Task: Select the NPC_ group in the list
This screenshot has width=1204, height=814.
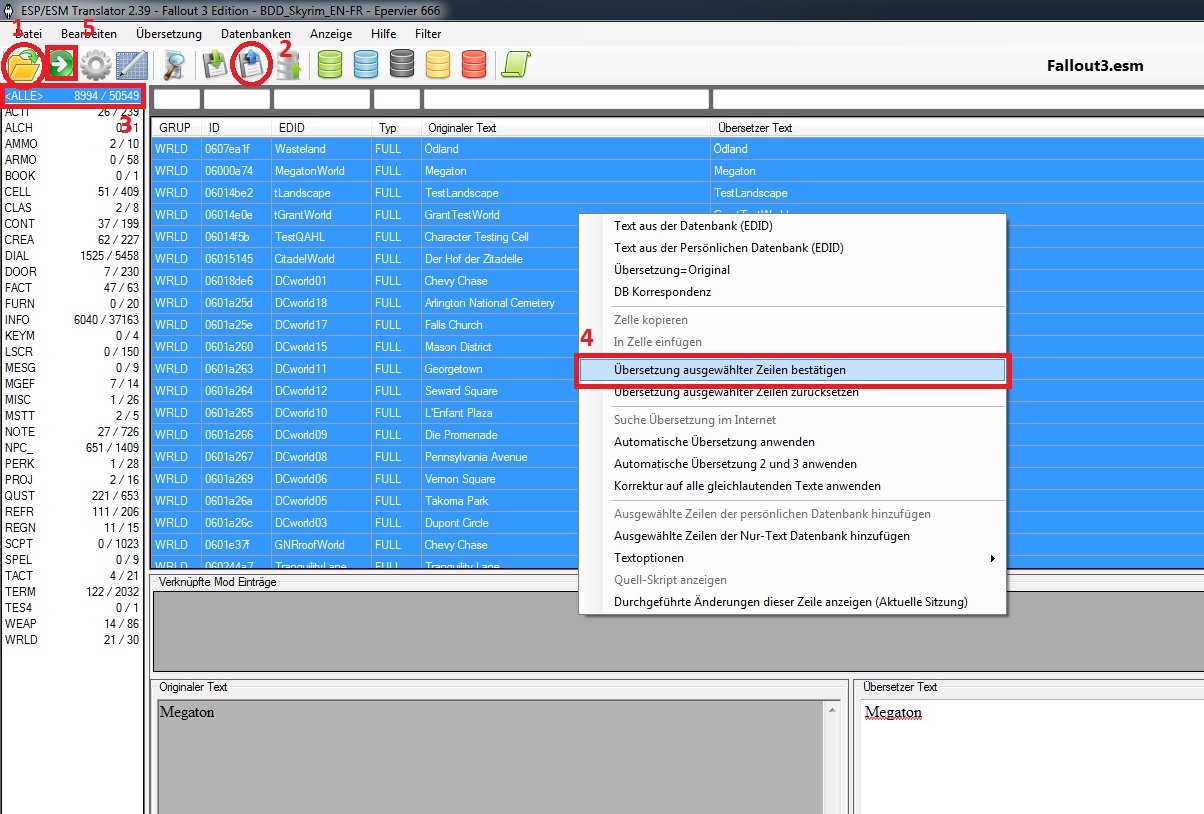Action: tap(72, 448)
